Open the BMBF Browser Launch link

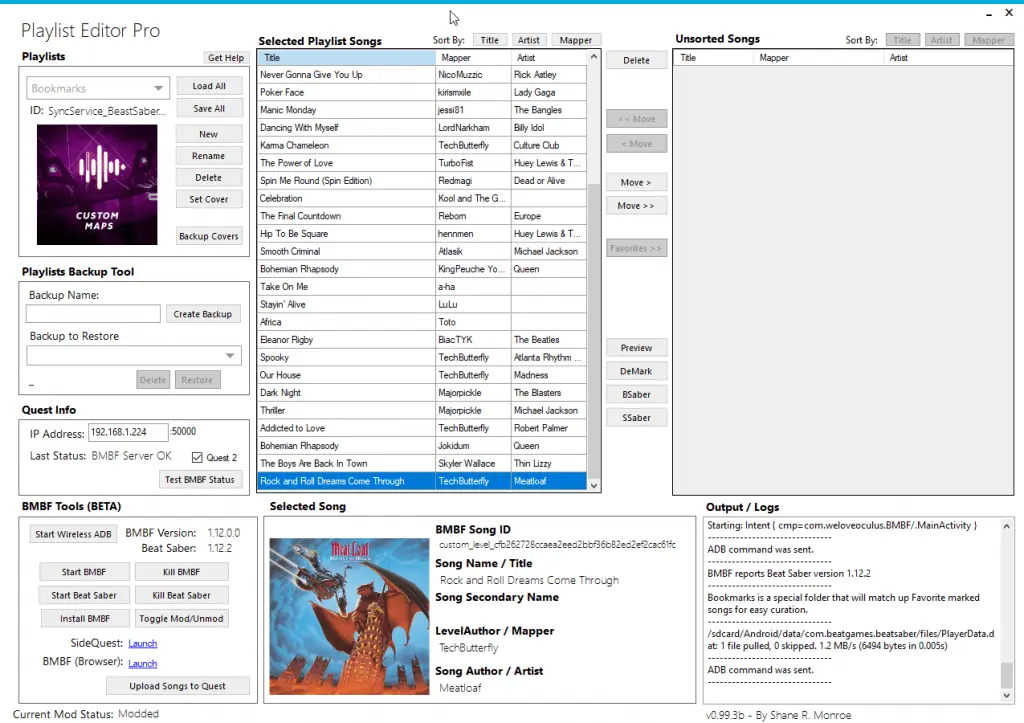pos(143,663)
